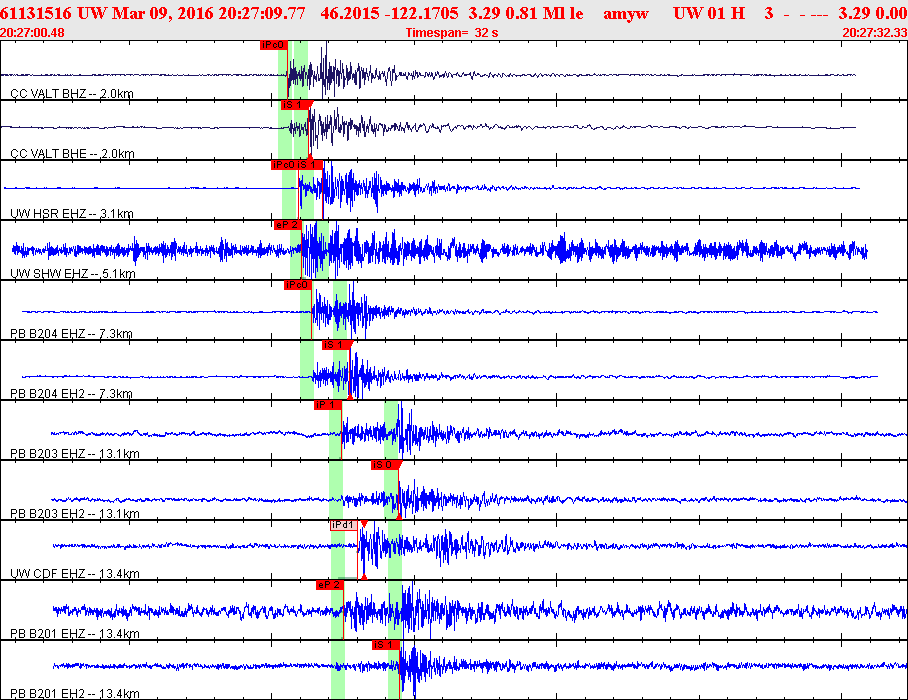Screen dimensions: 908x700
Task: Select the iPc0 pick on UW HSR EHZ trace
Action: click(283, 164)
